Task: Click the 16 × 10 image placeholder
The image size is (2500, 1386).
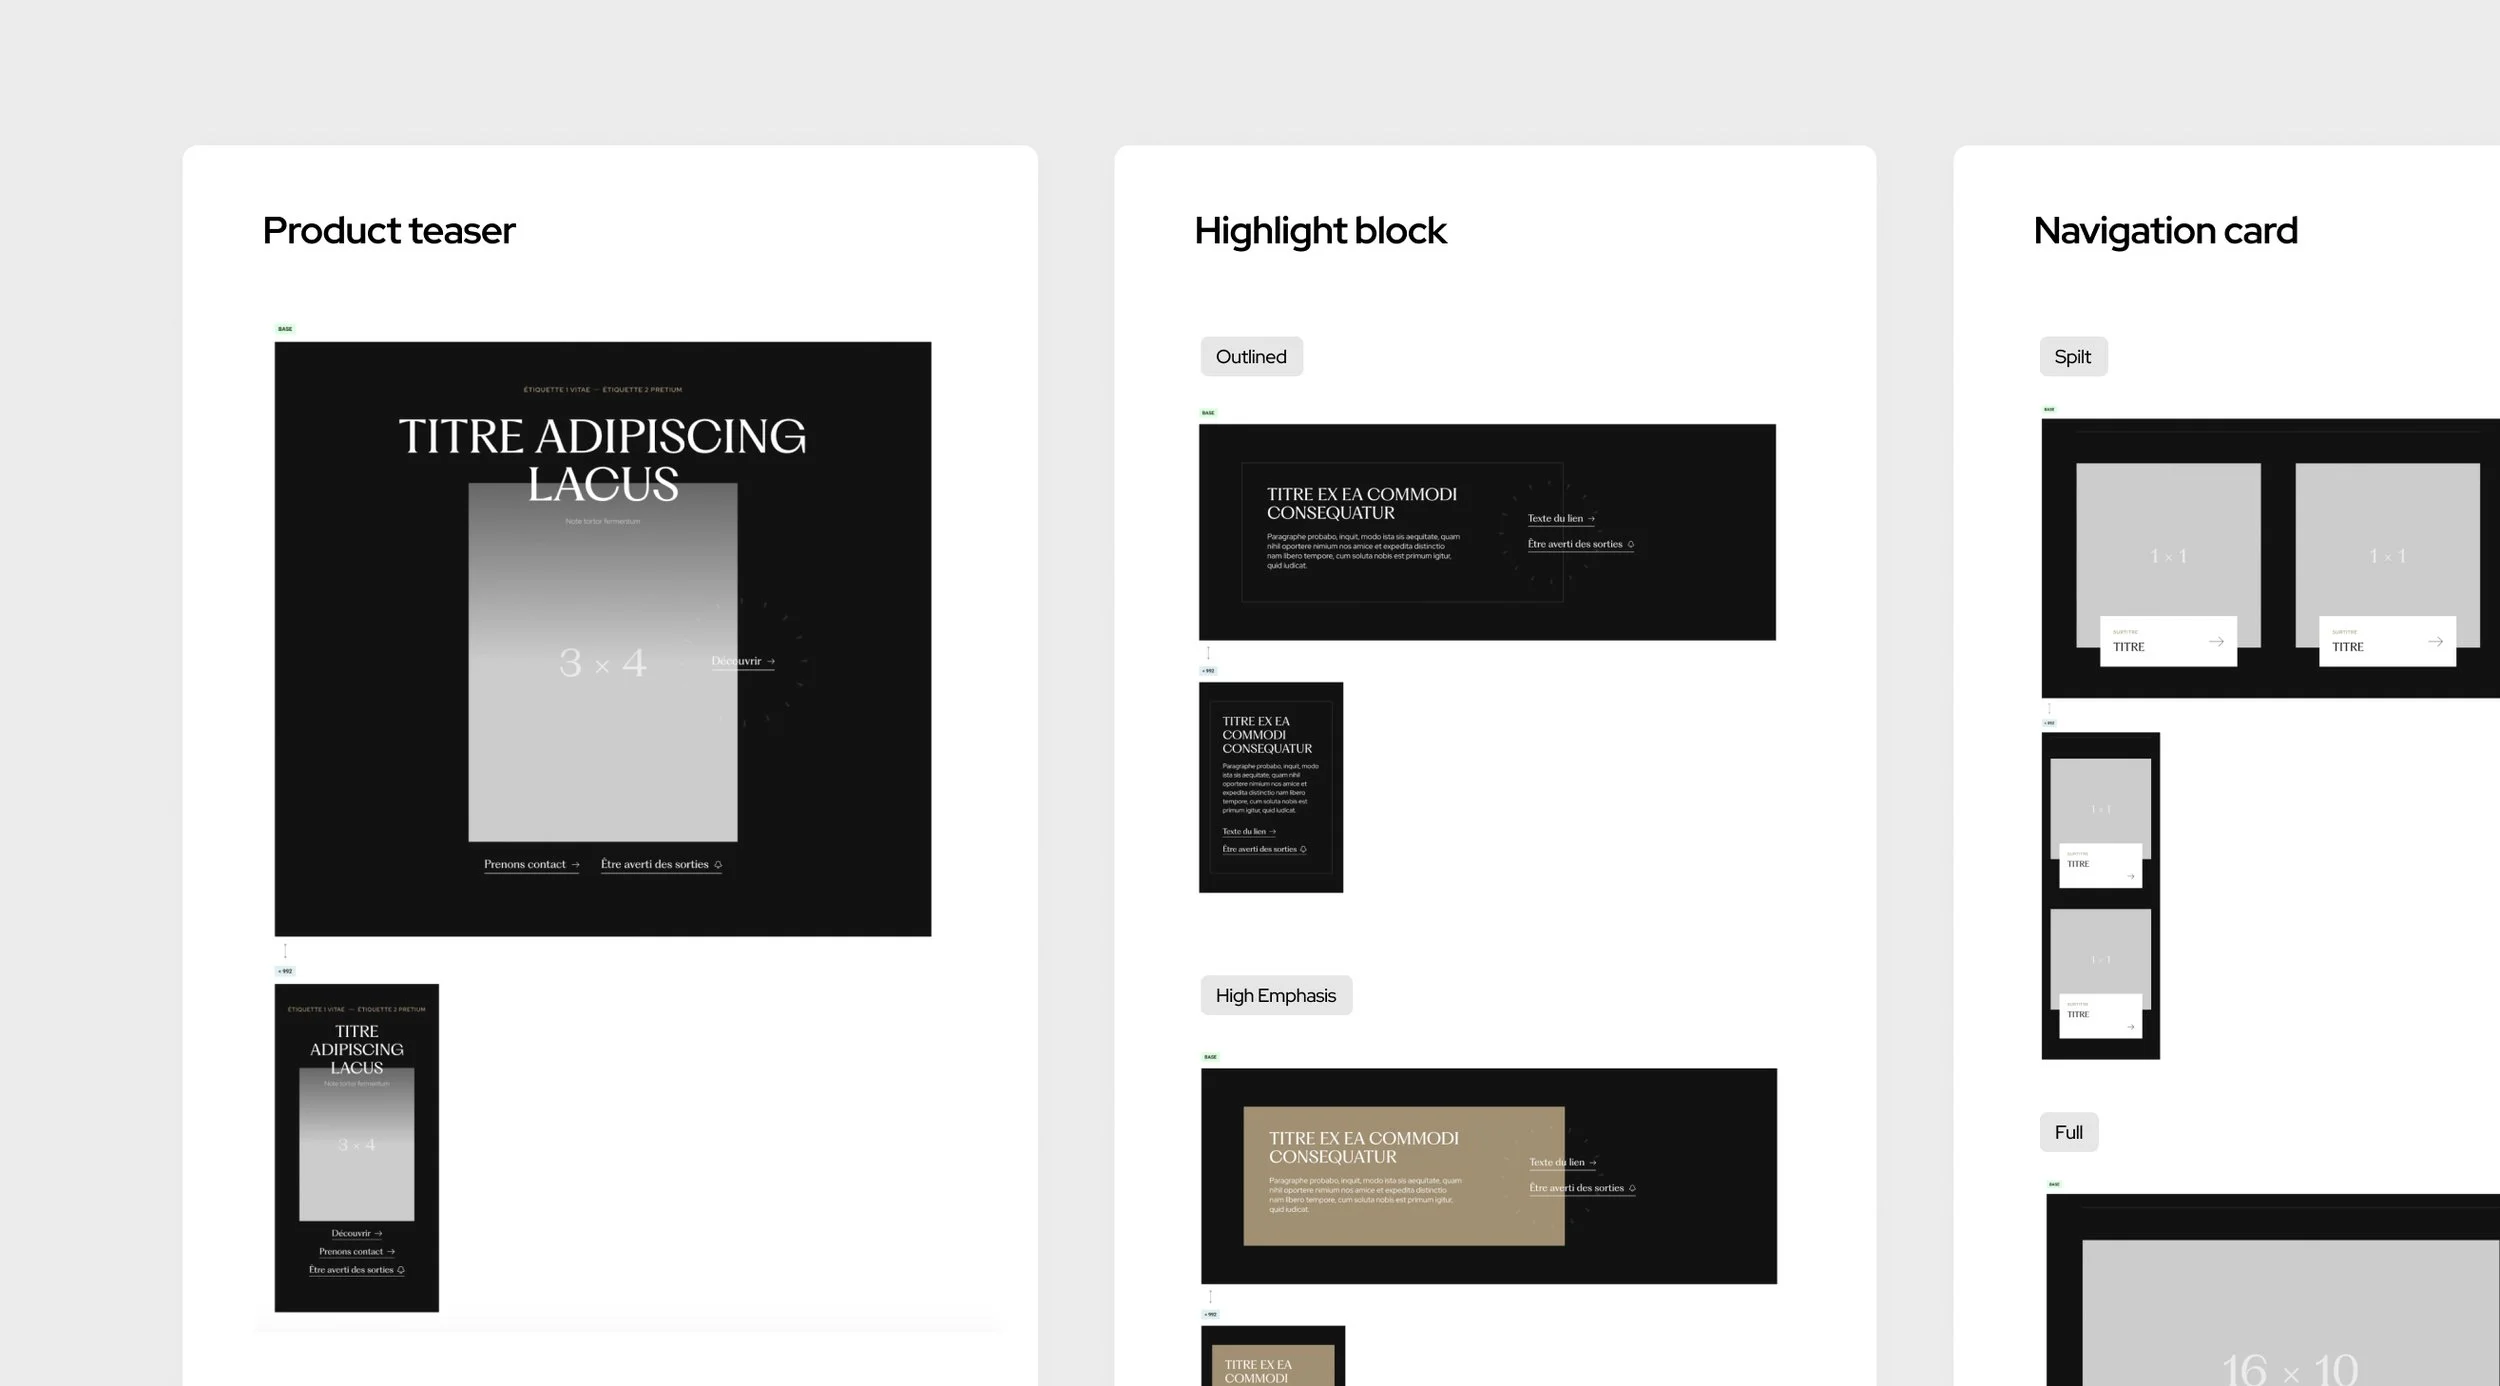Action: 2290,1320
